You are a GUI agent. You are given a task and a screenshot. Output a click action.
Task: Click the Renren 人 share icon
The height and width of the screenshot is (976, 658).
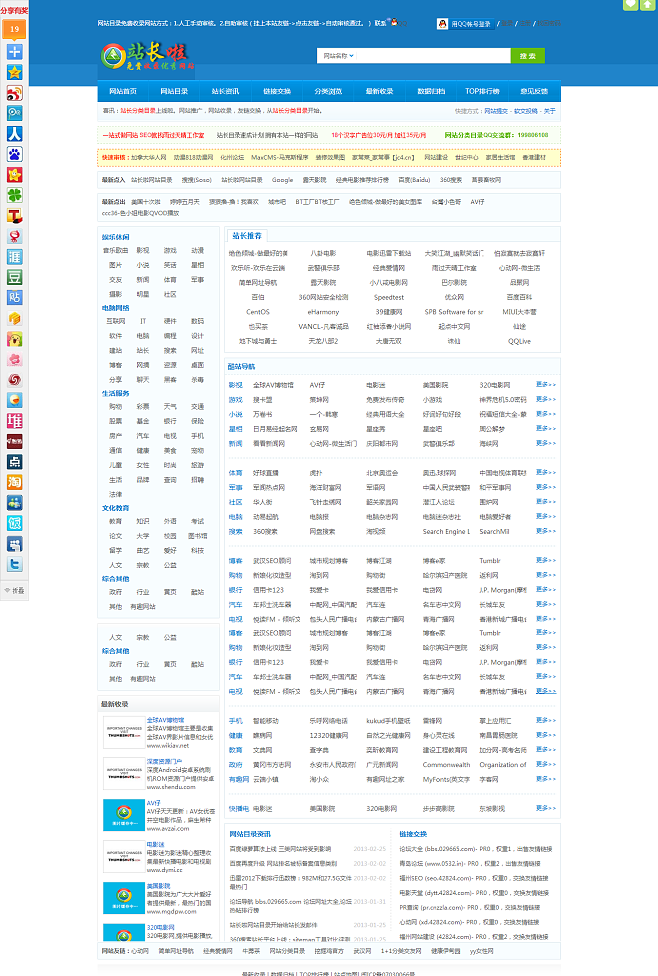pyautogui.click(x=14, y=134)
